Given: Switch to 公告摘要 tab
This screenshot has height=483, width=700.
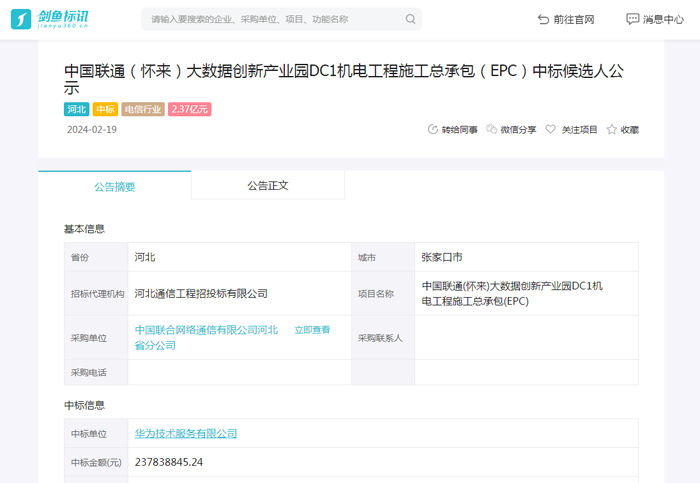Looking at the screenshot, I should click(x=115, y=186).
